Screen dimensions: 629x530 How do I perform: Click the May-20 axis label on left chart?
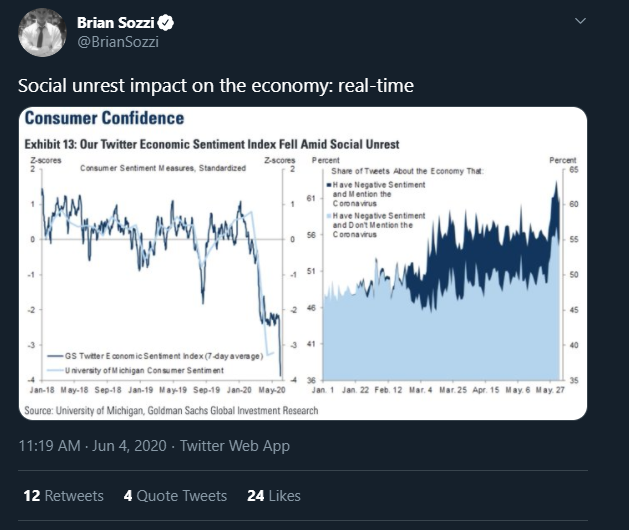click(272, 390)
